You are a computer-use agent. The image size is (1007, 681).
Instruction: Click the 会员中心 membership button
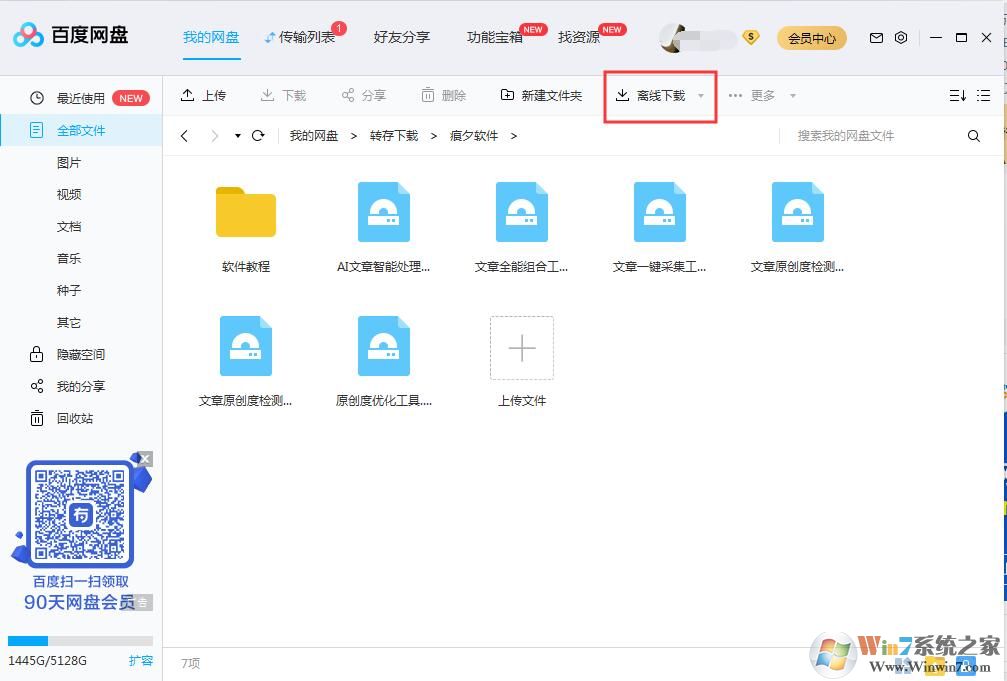811,37
